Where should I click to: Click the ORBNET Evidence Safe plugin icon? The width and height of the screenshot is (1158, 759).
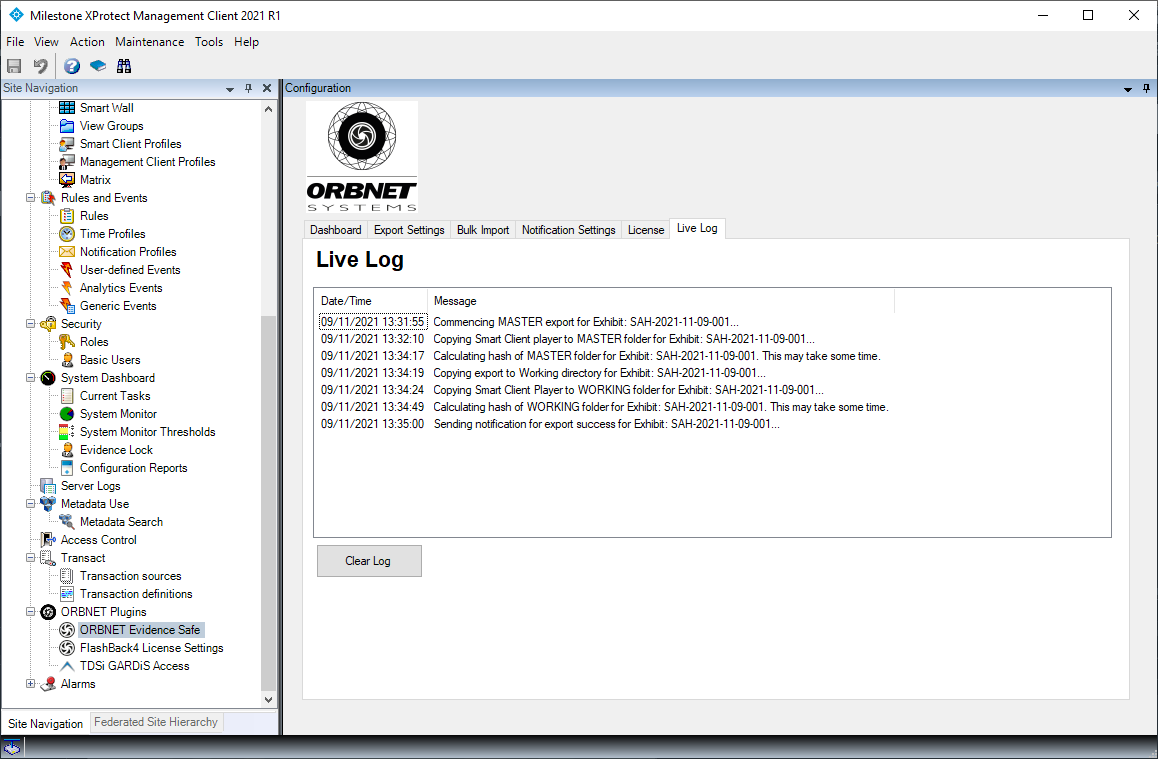(67, 630)
